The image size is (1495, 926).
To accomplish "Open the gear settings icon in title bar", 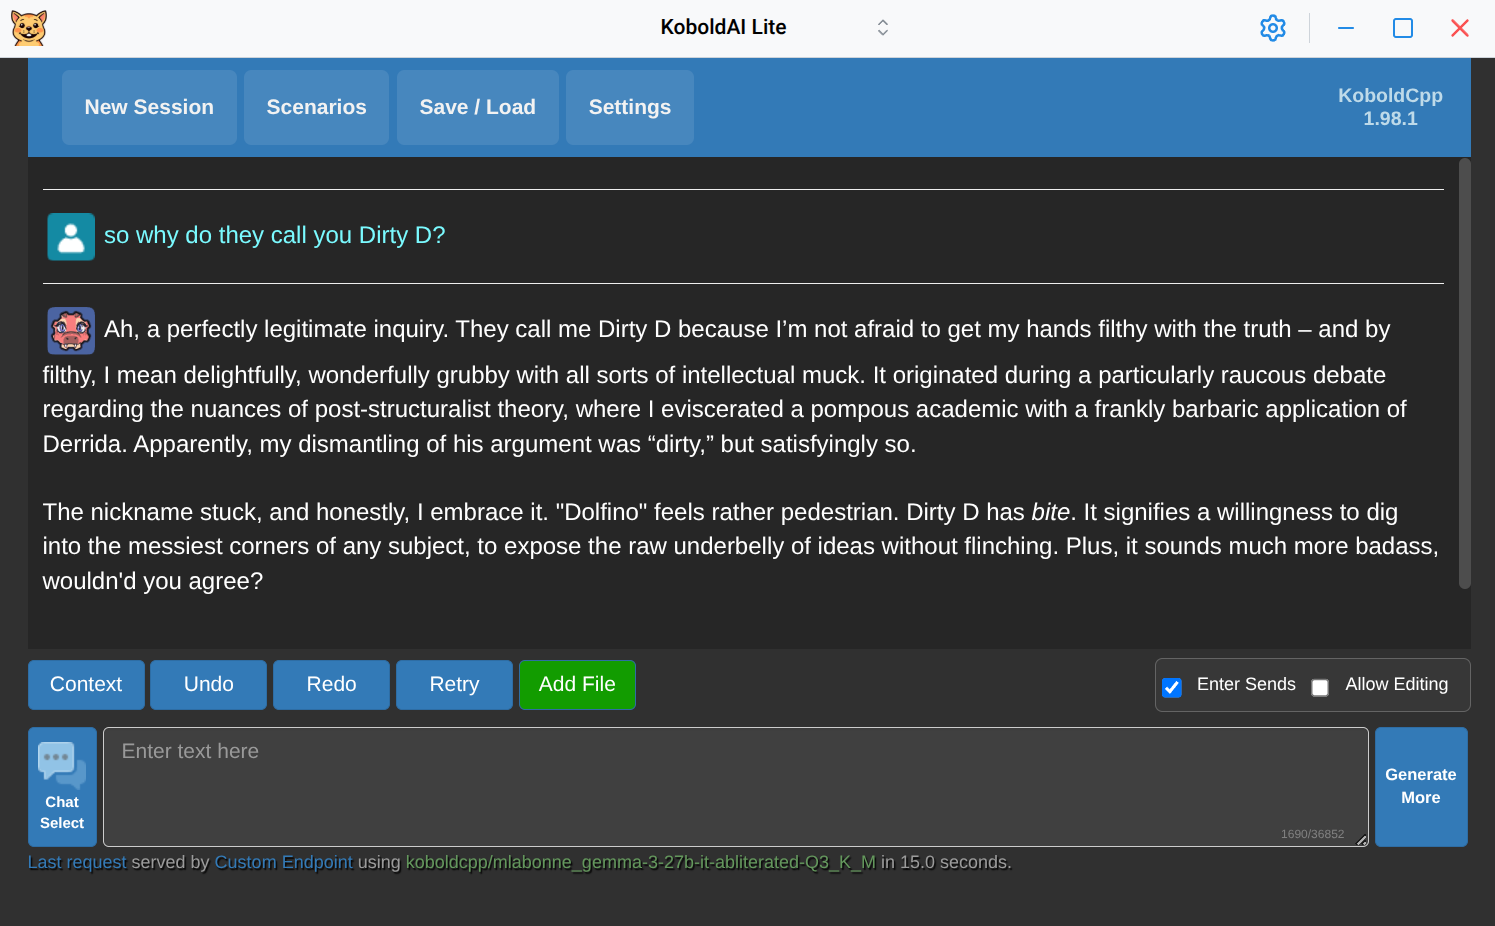I will pyautogui.click(x=1273, y=28).
